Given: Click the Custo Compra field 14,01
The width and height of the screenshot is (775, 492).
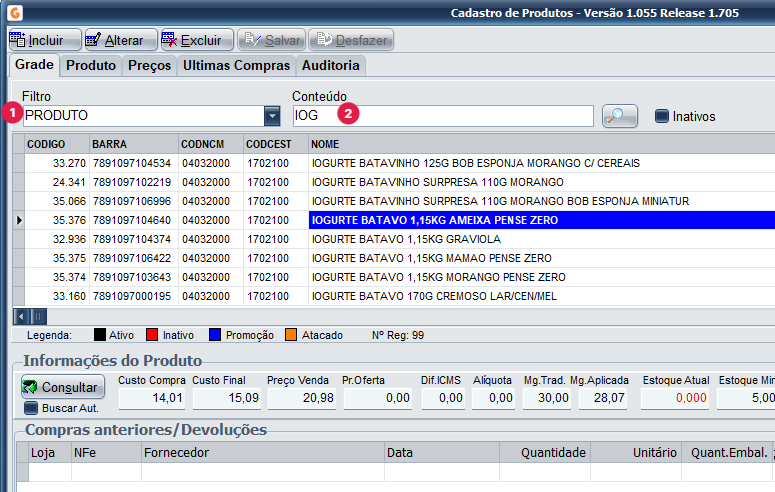Looking at the screenshot, I should click(x=152, y=398).
